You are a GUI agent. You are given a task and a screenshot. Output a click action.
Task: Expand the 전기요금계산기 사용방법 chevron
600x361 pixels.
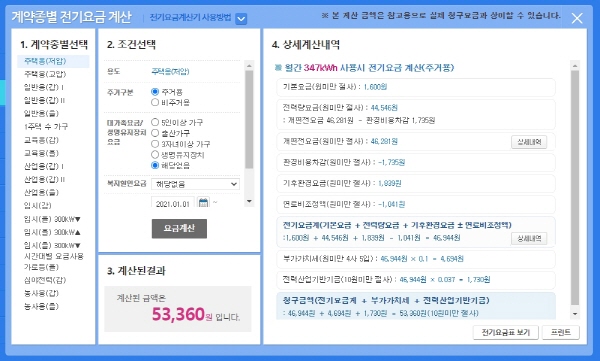[x=241, y=18]
